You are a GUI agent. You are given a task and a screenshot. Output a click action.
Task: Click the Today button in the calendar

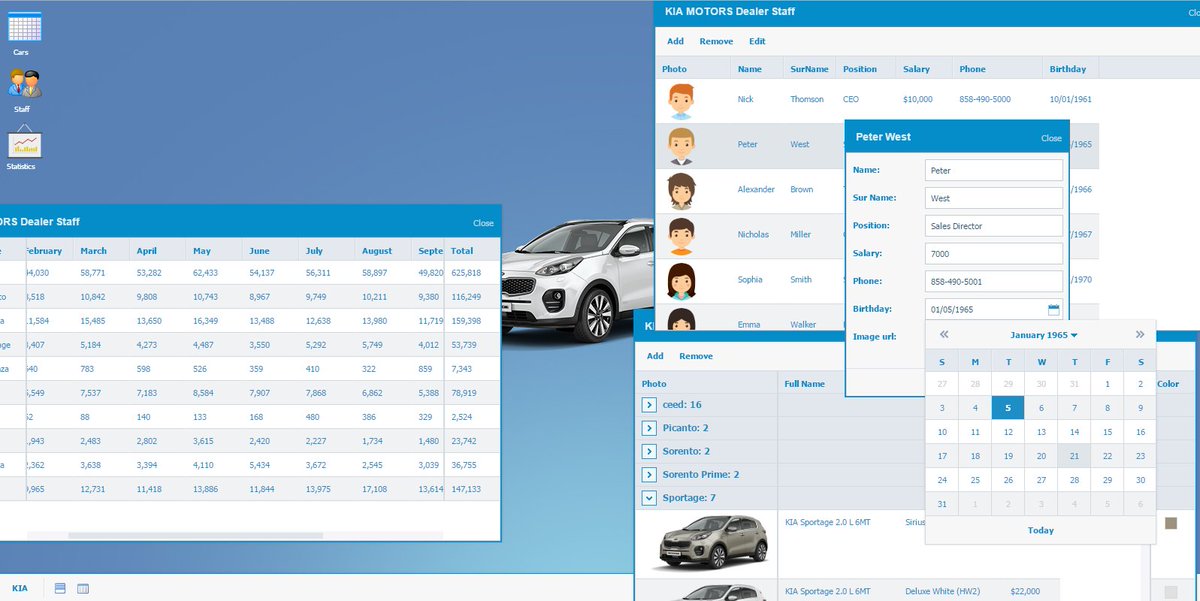pos(1040,530)
